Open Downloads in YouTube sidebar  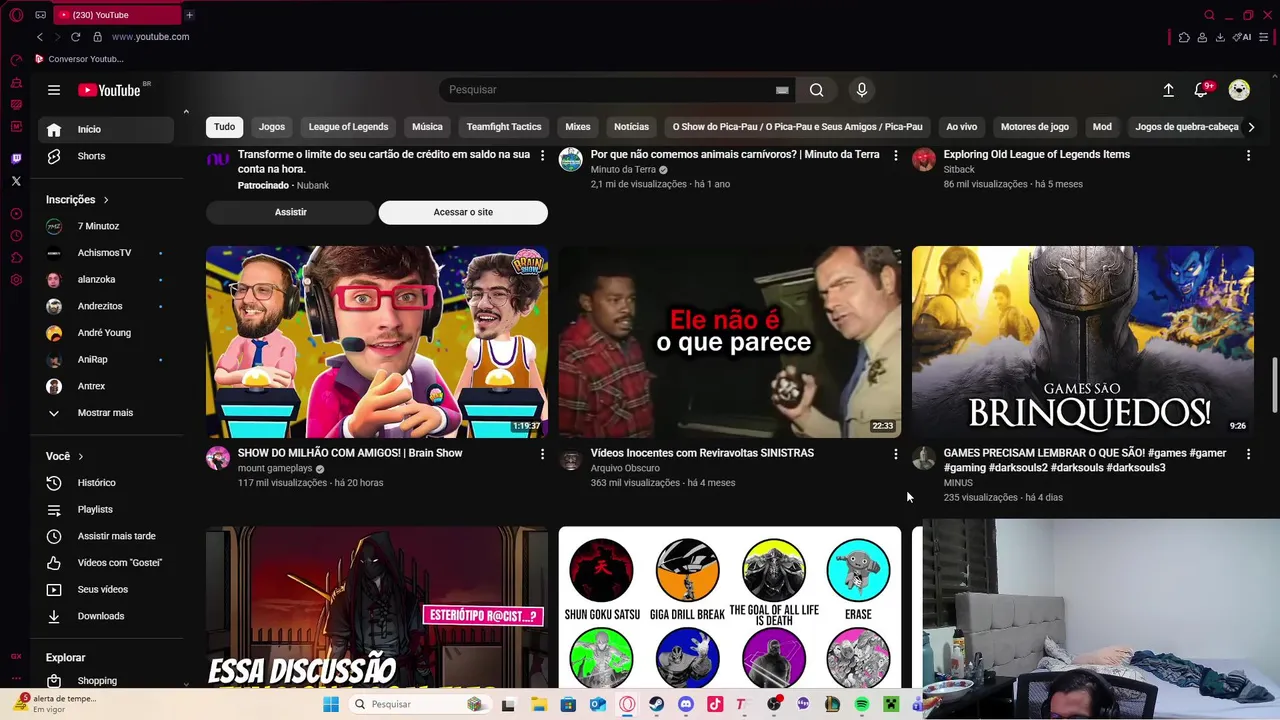coord(106,616)
